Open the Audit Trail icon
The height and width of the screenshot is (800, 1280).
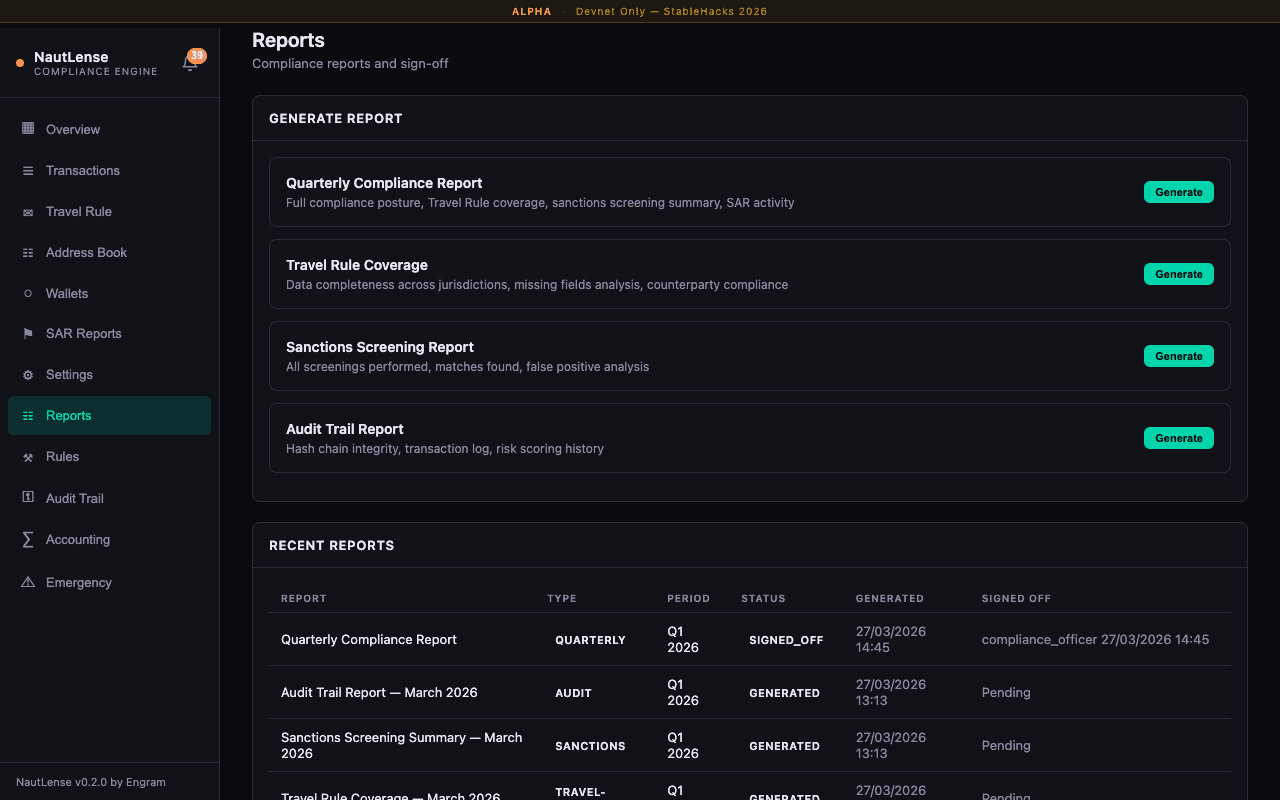[28, 498]
